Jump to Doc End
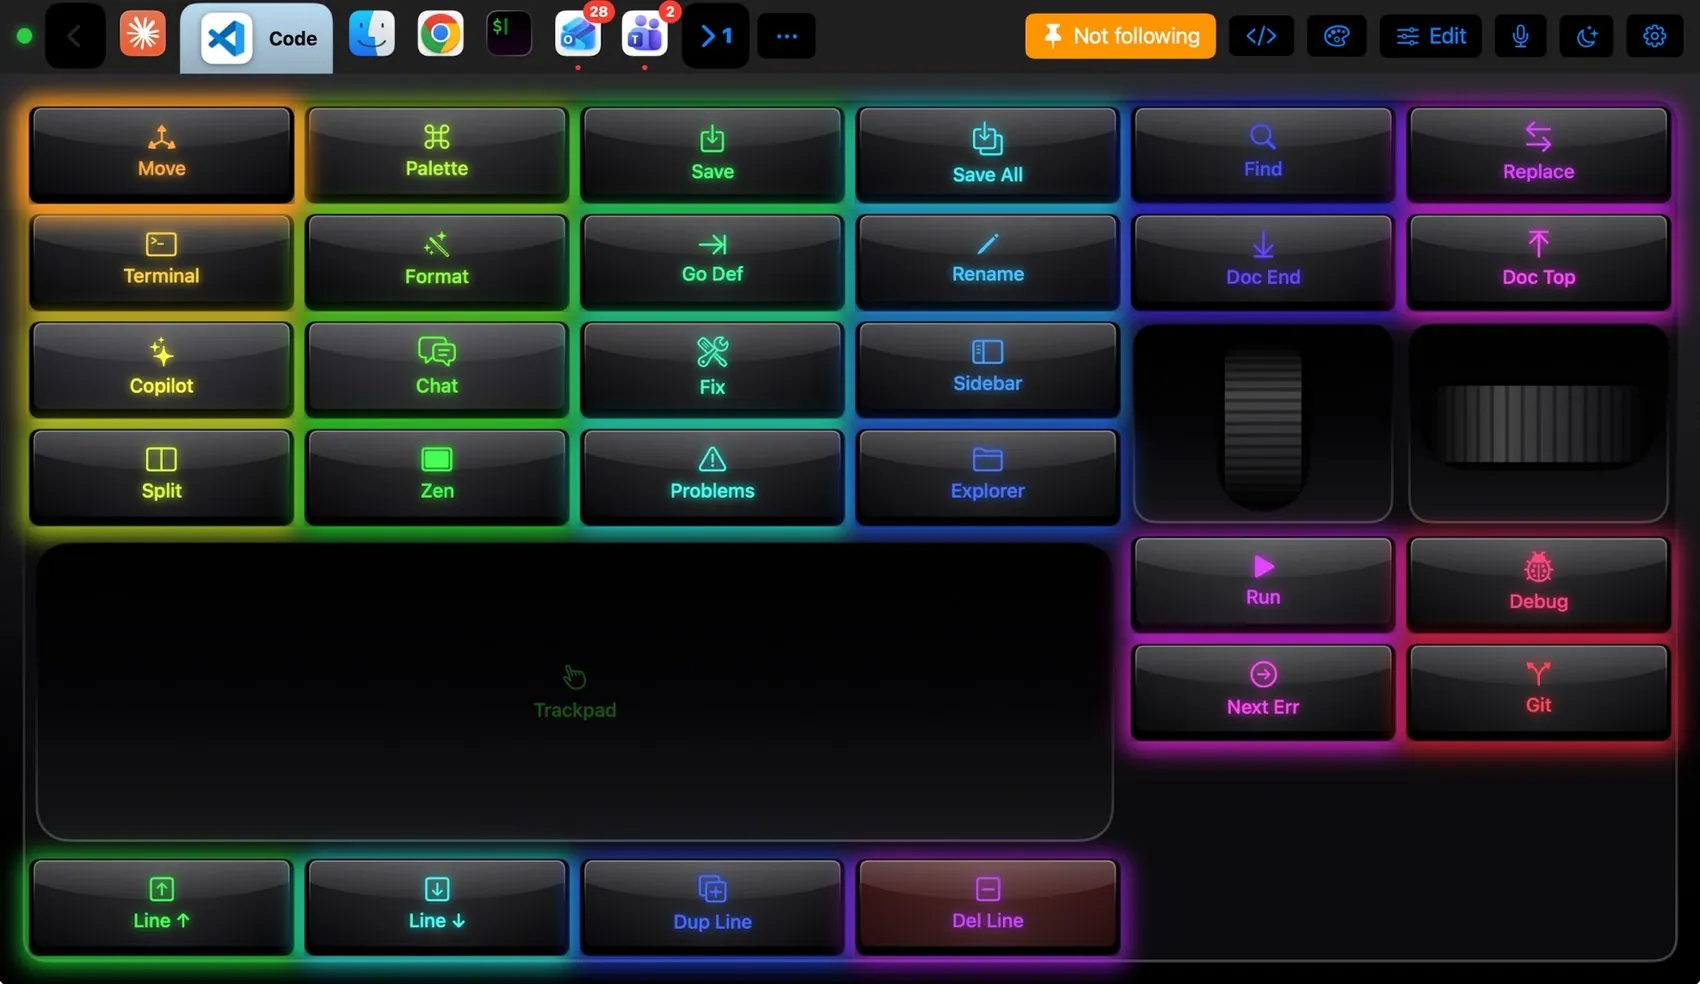Image resolution: width=1700 pixels, height=984 pixels. 1263,261
